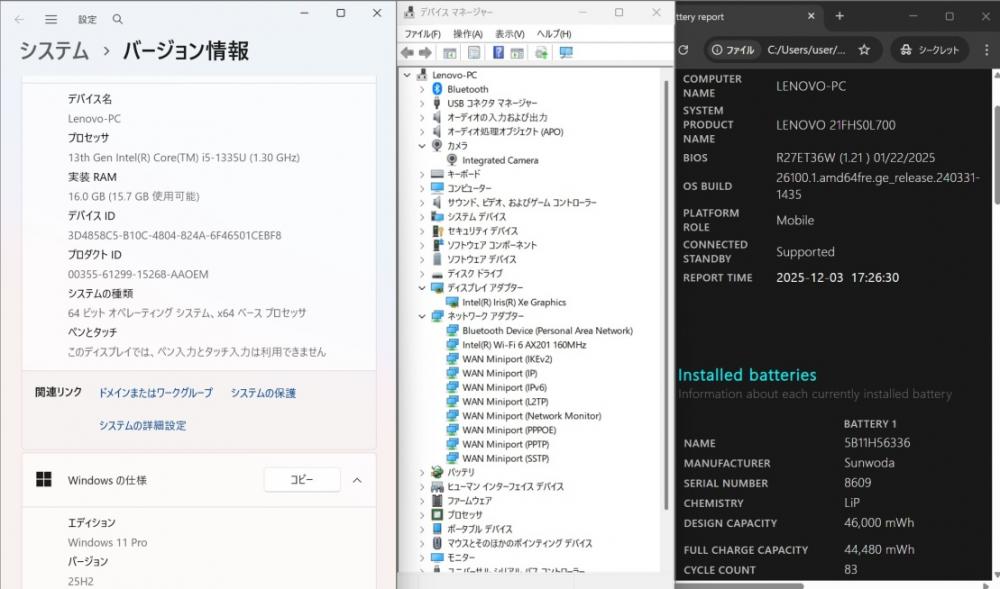Select the モニター category row

(x=460, y=557)
